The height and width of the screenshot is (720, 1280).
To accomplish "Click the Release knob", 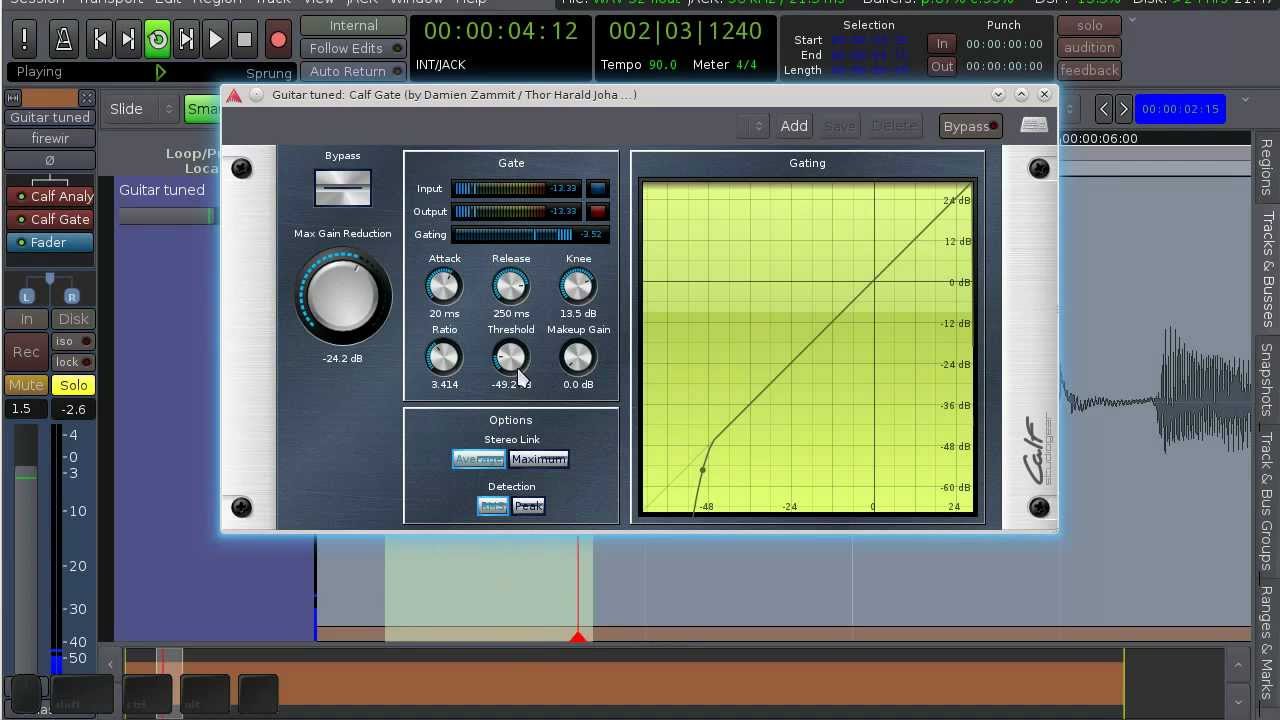I will (511, 287).
